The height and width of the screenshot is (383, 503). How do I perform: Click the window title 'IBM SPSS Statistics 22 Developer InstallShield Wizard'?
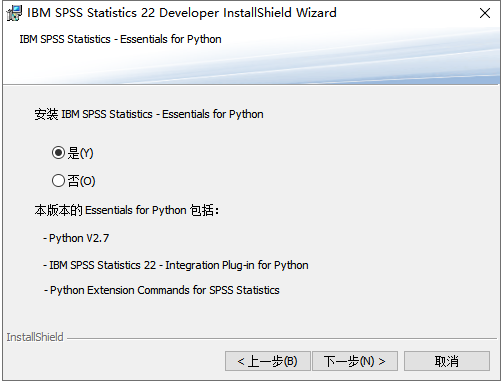click(x=182, y=13)
